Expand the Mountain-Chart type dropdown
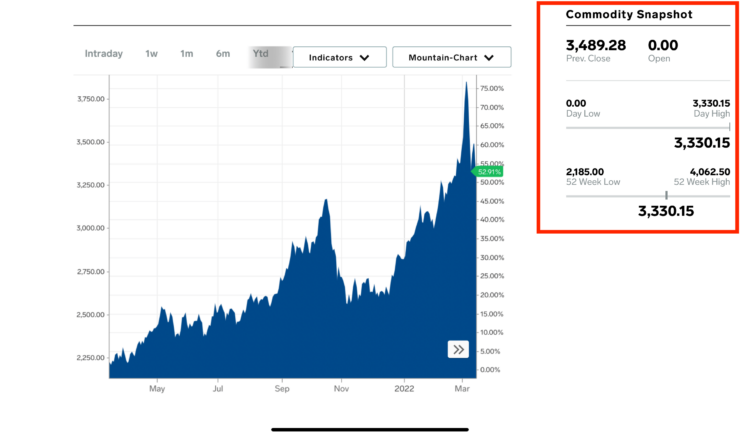Screen dimensions: 740x432 (x=451, y=58)
